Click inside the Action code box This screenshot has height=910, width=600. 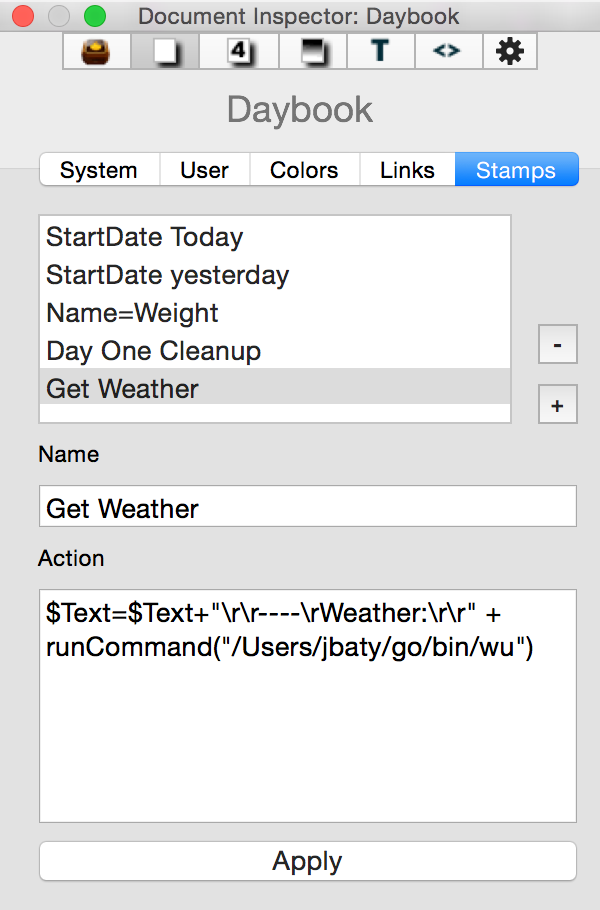click(307, 700)
